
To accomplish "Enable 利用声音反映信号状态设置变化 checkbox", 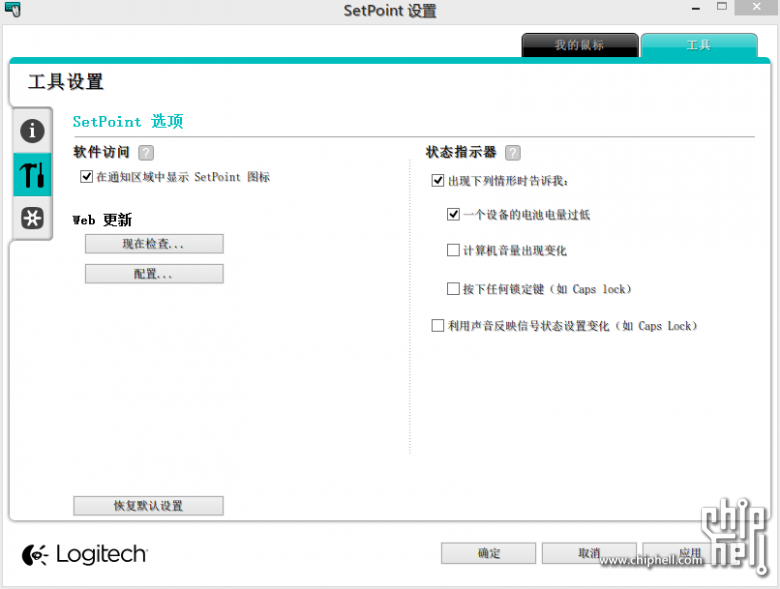I will click(438, 325).
